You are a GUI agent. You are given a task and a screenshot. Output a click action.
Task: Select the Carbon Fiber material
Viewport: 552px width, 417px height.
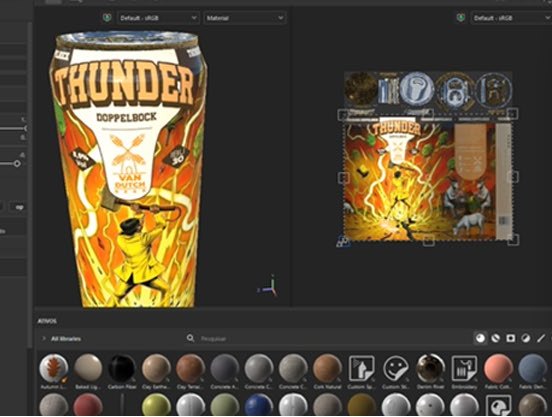[122, 368]
